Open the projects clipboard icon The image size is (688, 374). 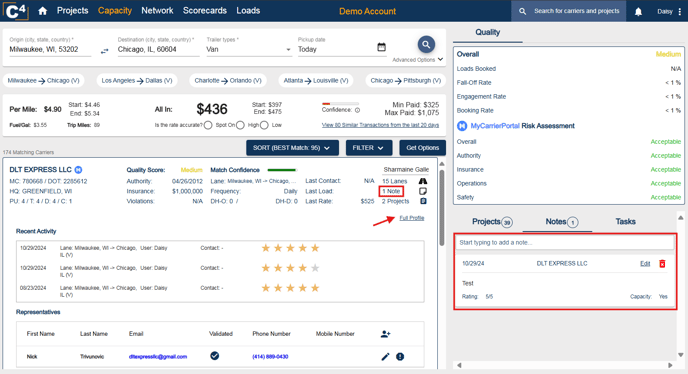click(x=423, y=201)
